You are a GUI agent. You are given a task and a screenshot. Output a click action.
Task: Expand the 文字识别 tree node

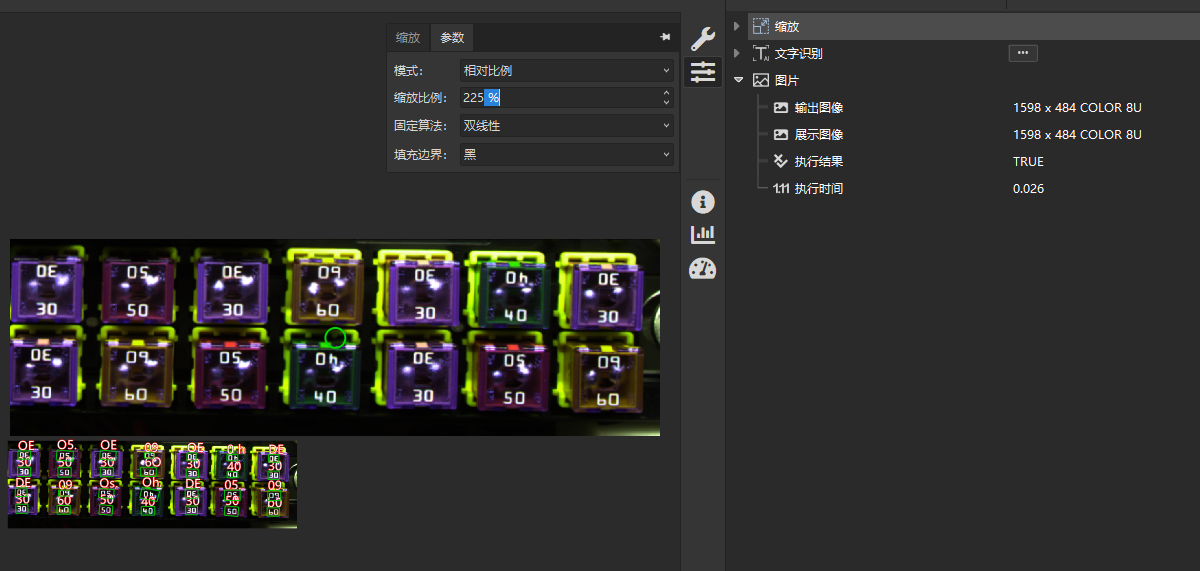point(737,53)
